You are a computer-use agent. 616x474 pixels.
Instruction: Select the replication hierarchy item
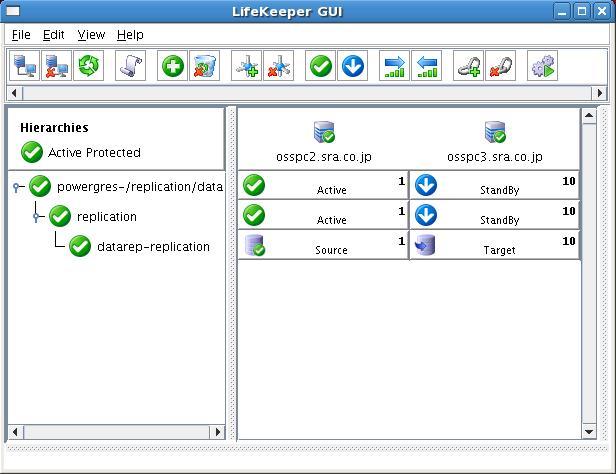coord(106,216)
